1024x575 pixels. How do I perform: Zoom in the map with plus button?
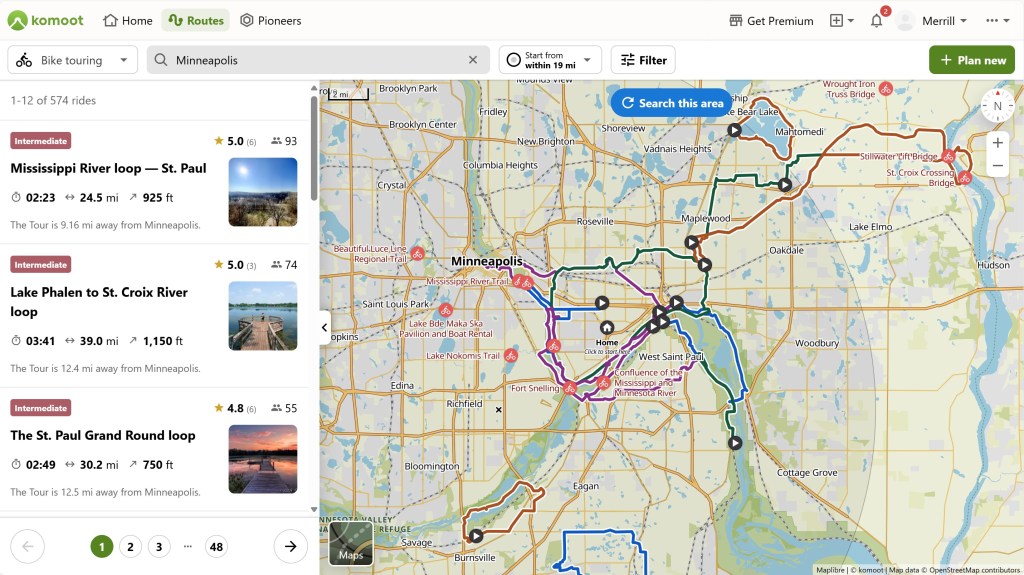tap(997, 143)
